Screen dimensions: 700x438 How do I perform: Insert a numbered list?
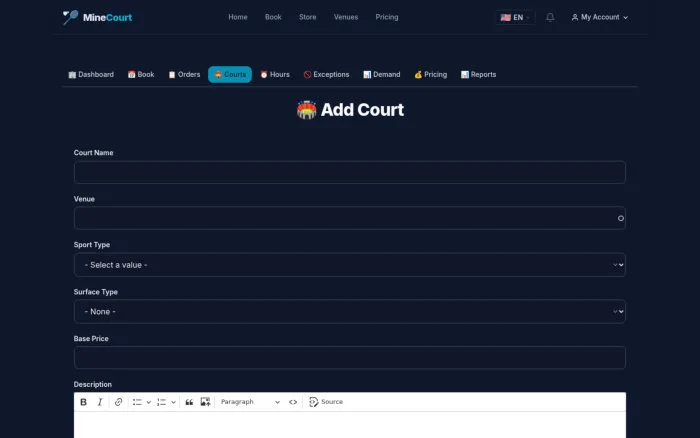162,402
